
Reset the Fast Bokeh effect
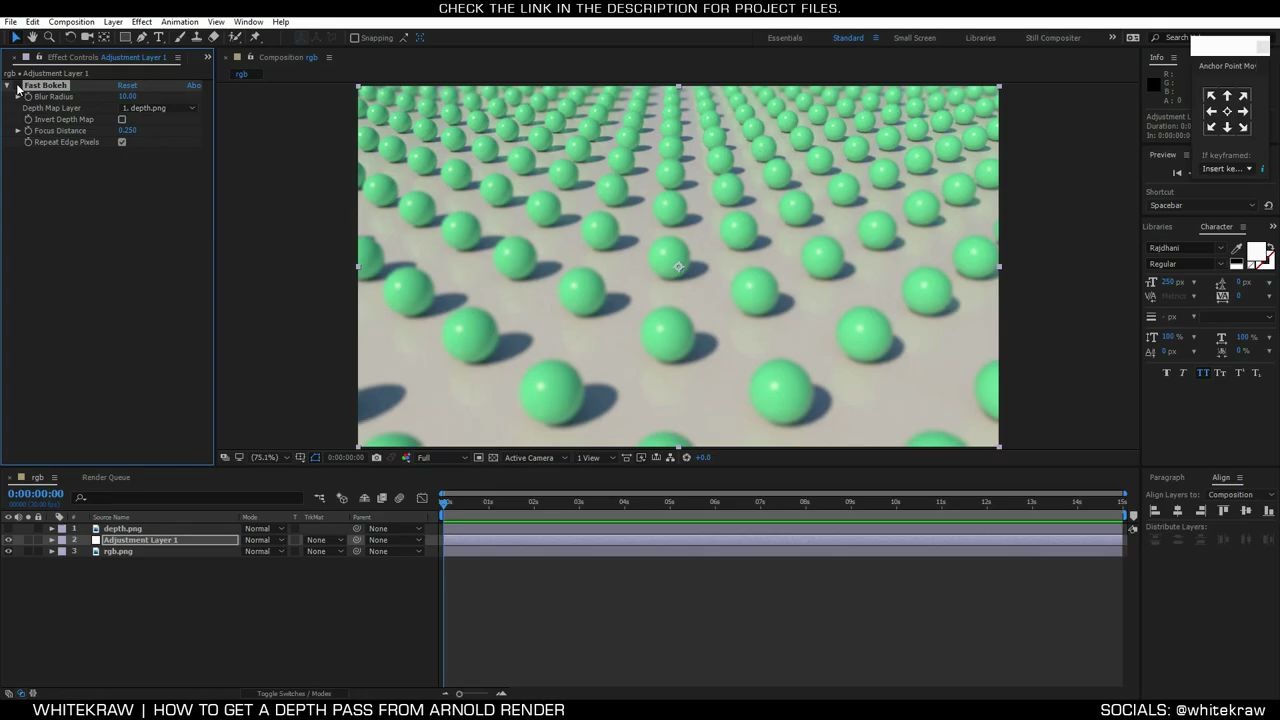click(128, 85)
